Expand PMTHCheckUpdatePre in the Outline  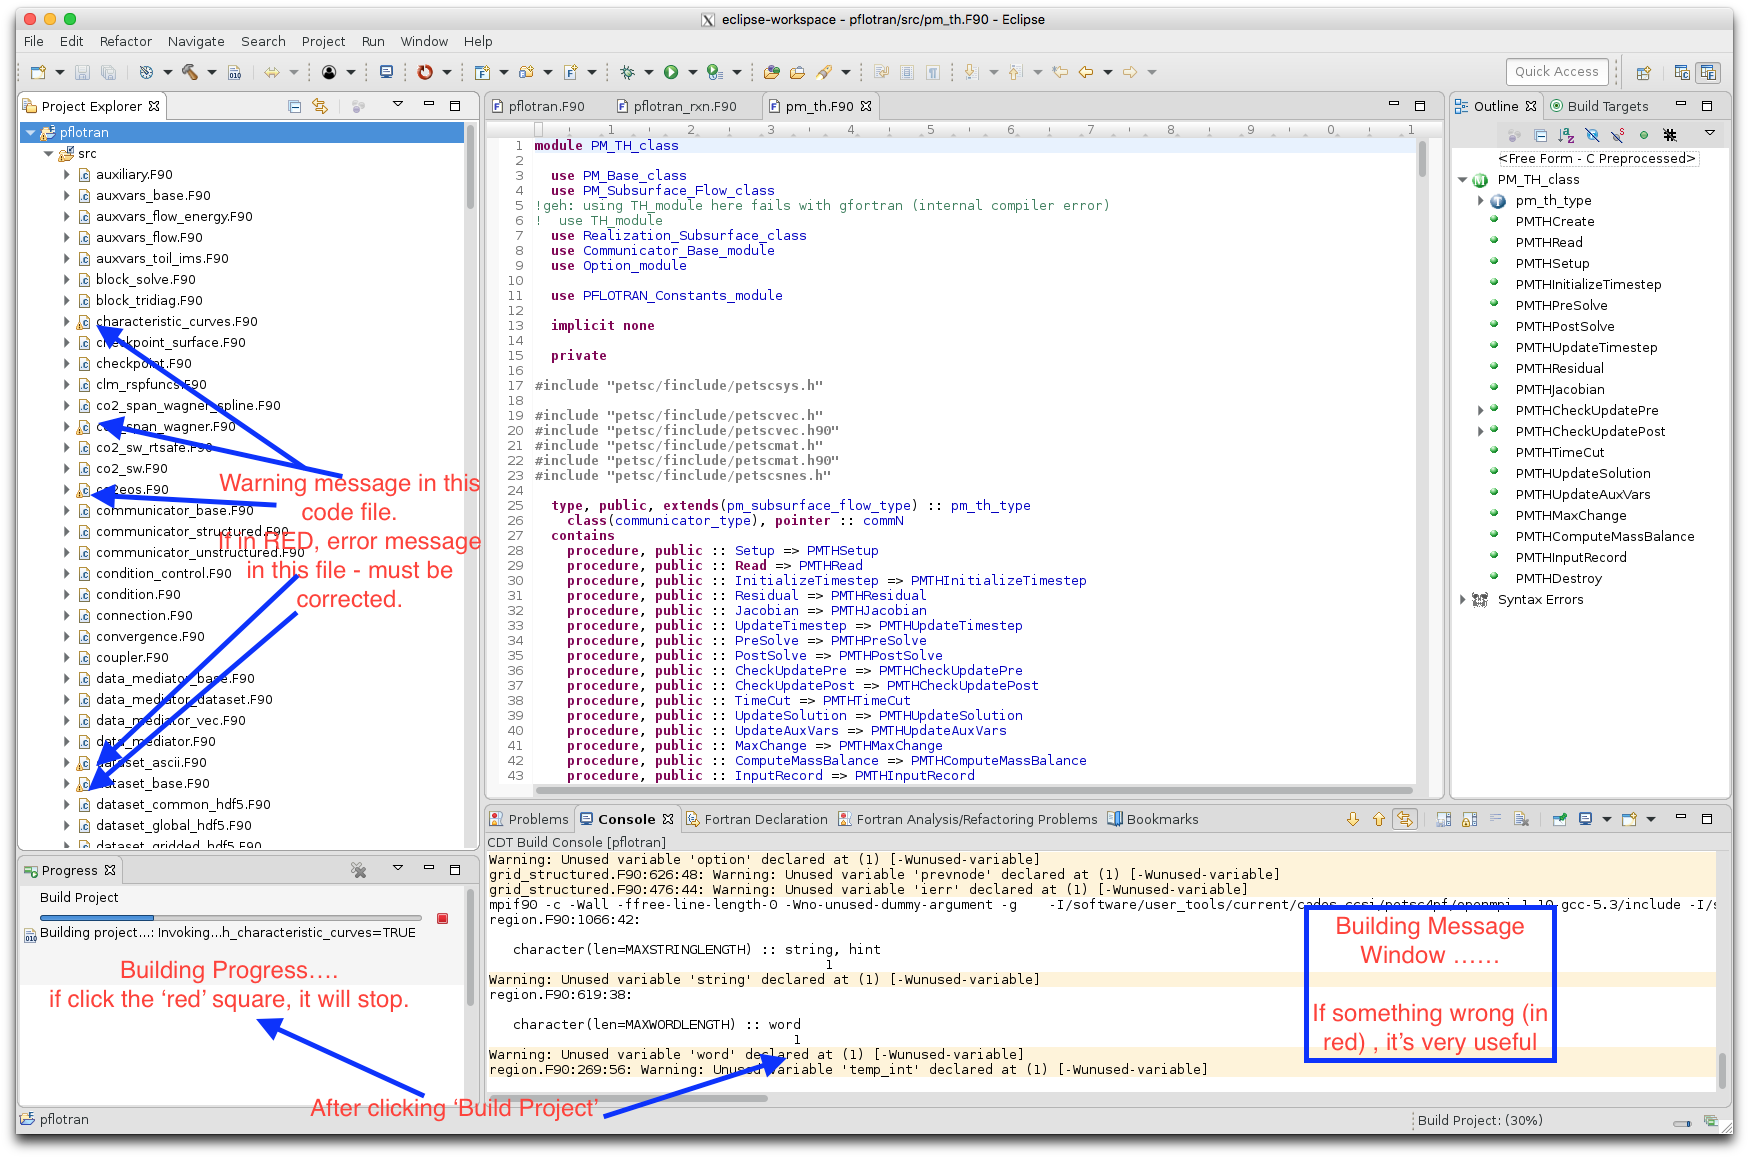tap(1481, 411)
